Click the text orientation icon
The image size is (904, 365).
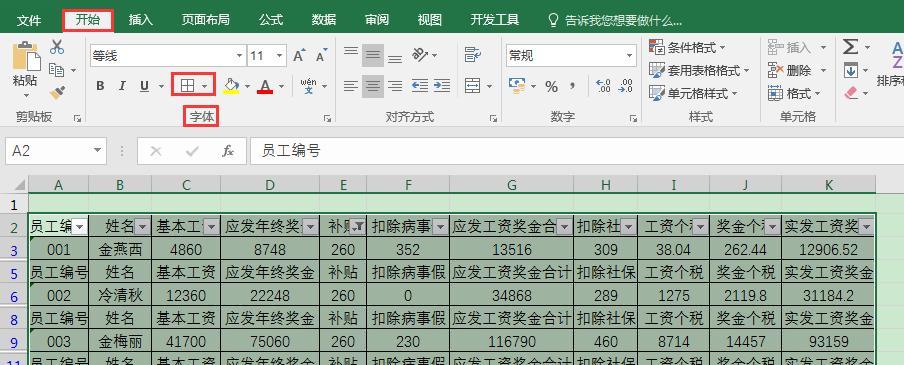tap(420, 55)
